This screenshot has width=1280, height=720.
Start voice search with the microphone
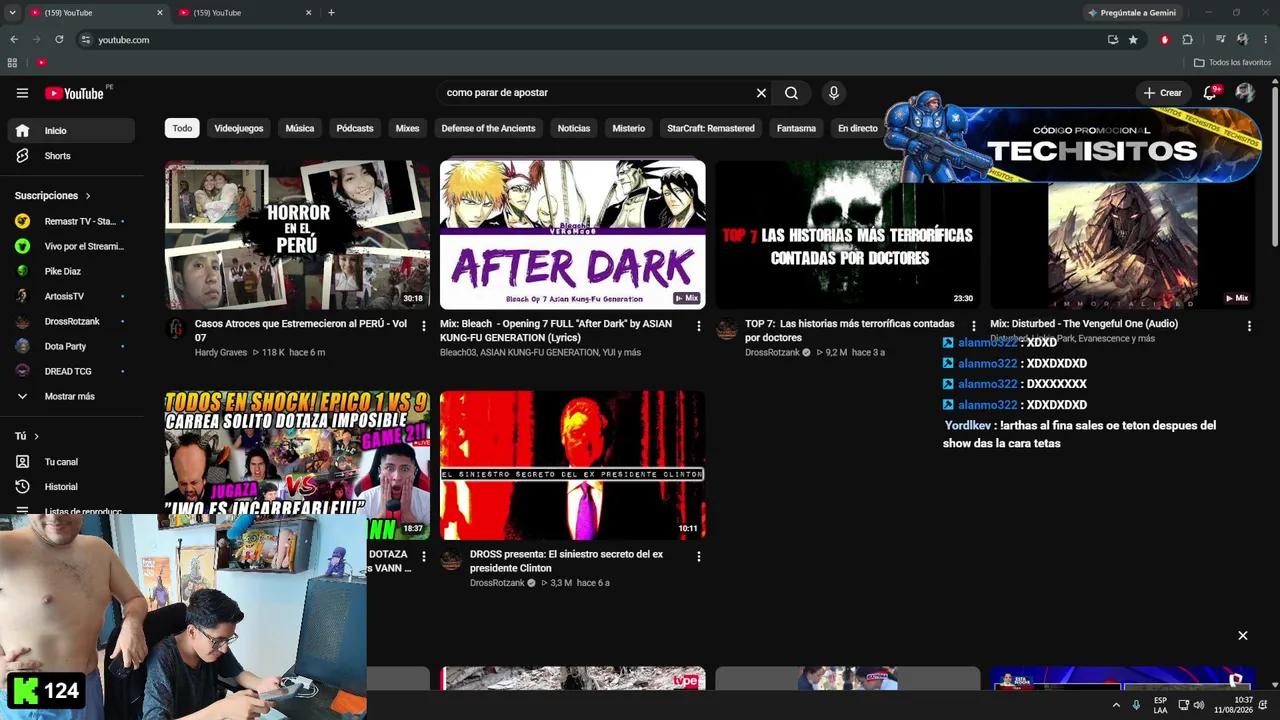(833, 93)
